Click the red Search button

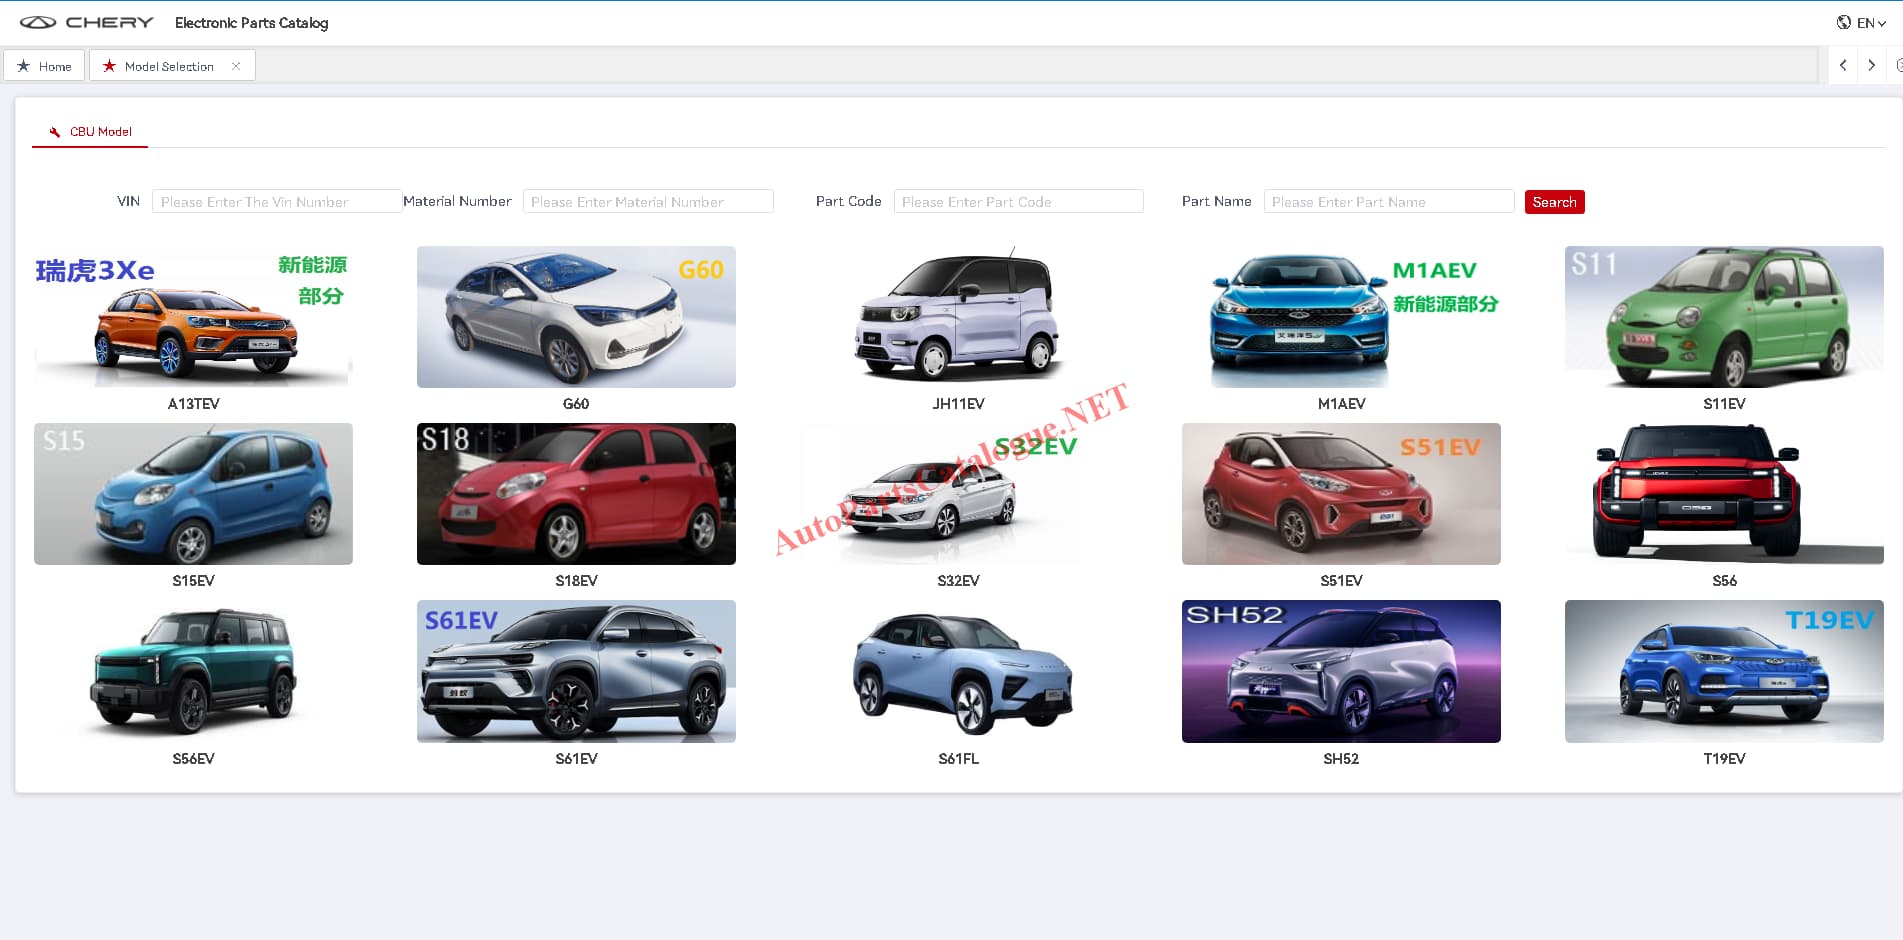click(x=1554, y=202)
